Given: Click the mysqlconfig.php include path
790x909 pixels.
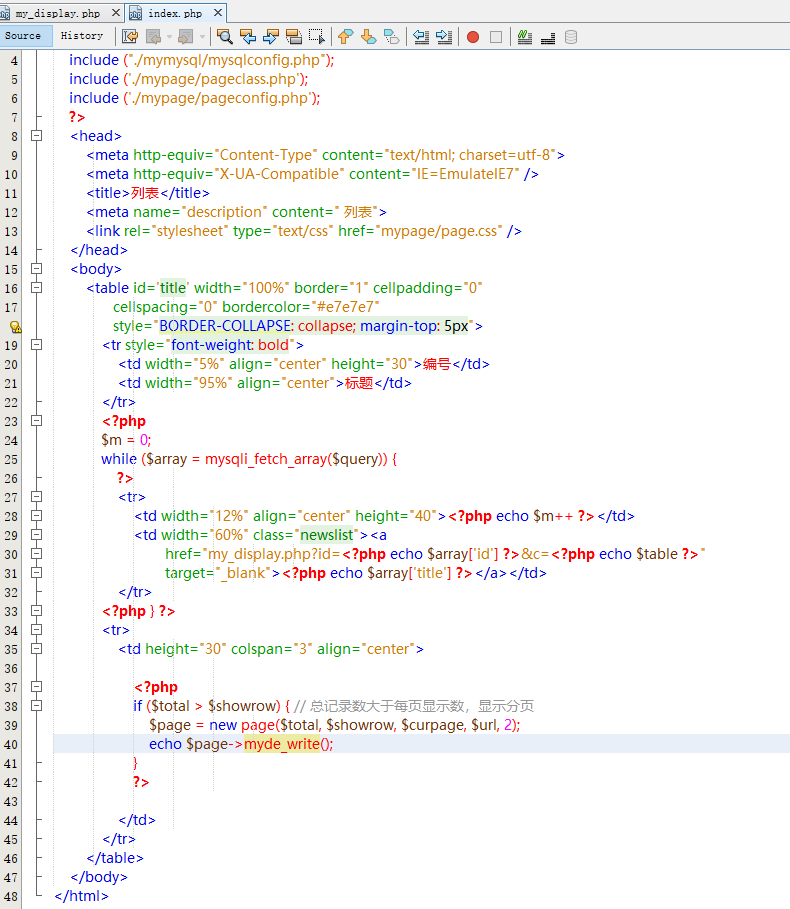Looking at the screenshot, I should (x=226, y=60).
